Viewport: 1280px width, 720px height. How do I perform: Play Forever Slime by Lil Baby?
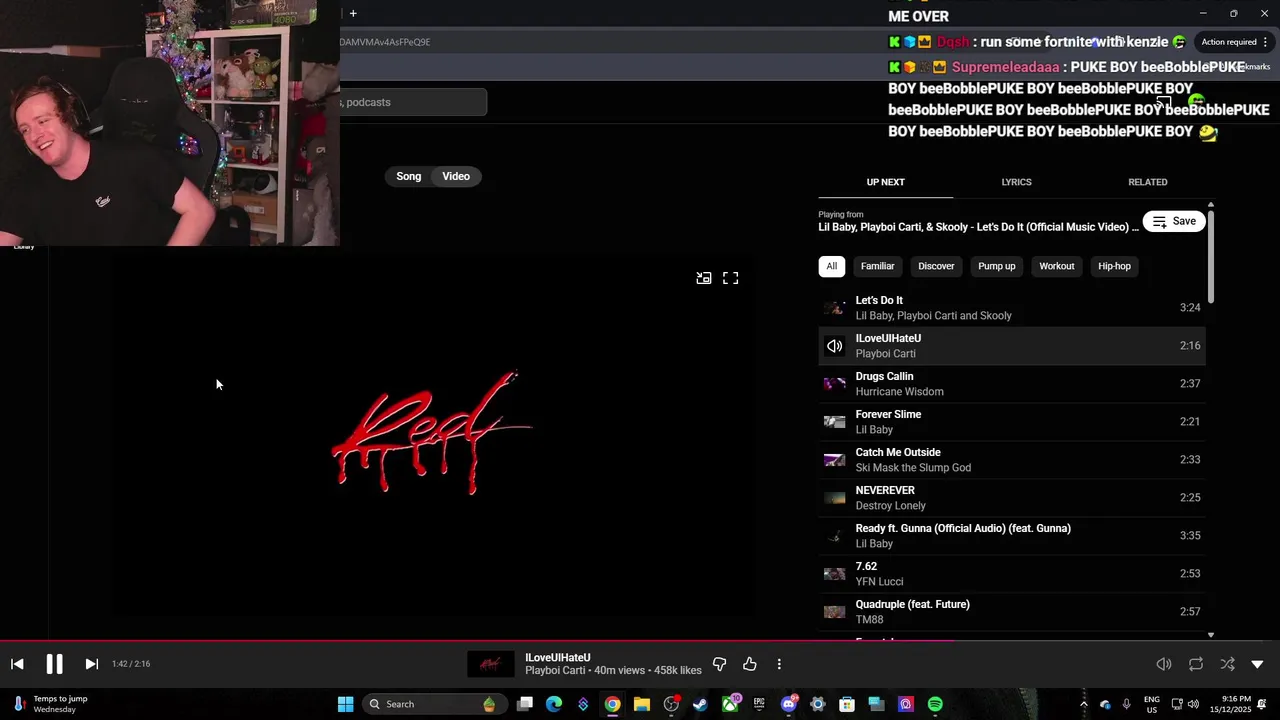[1011, 422]
